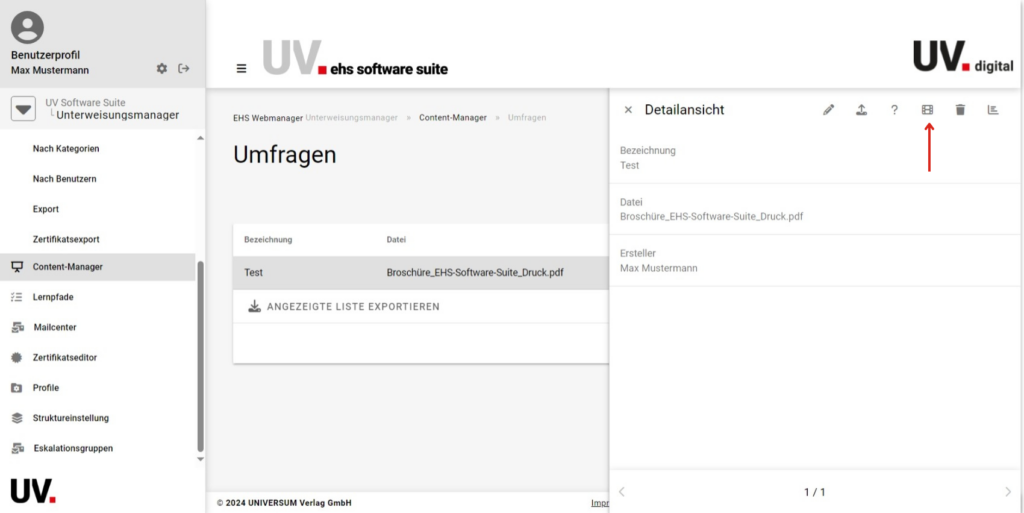Open Content-Manager in the sidebar
The height and width of the screenshot is (513, 1024).
tap(67, 267)
